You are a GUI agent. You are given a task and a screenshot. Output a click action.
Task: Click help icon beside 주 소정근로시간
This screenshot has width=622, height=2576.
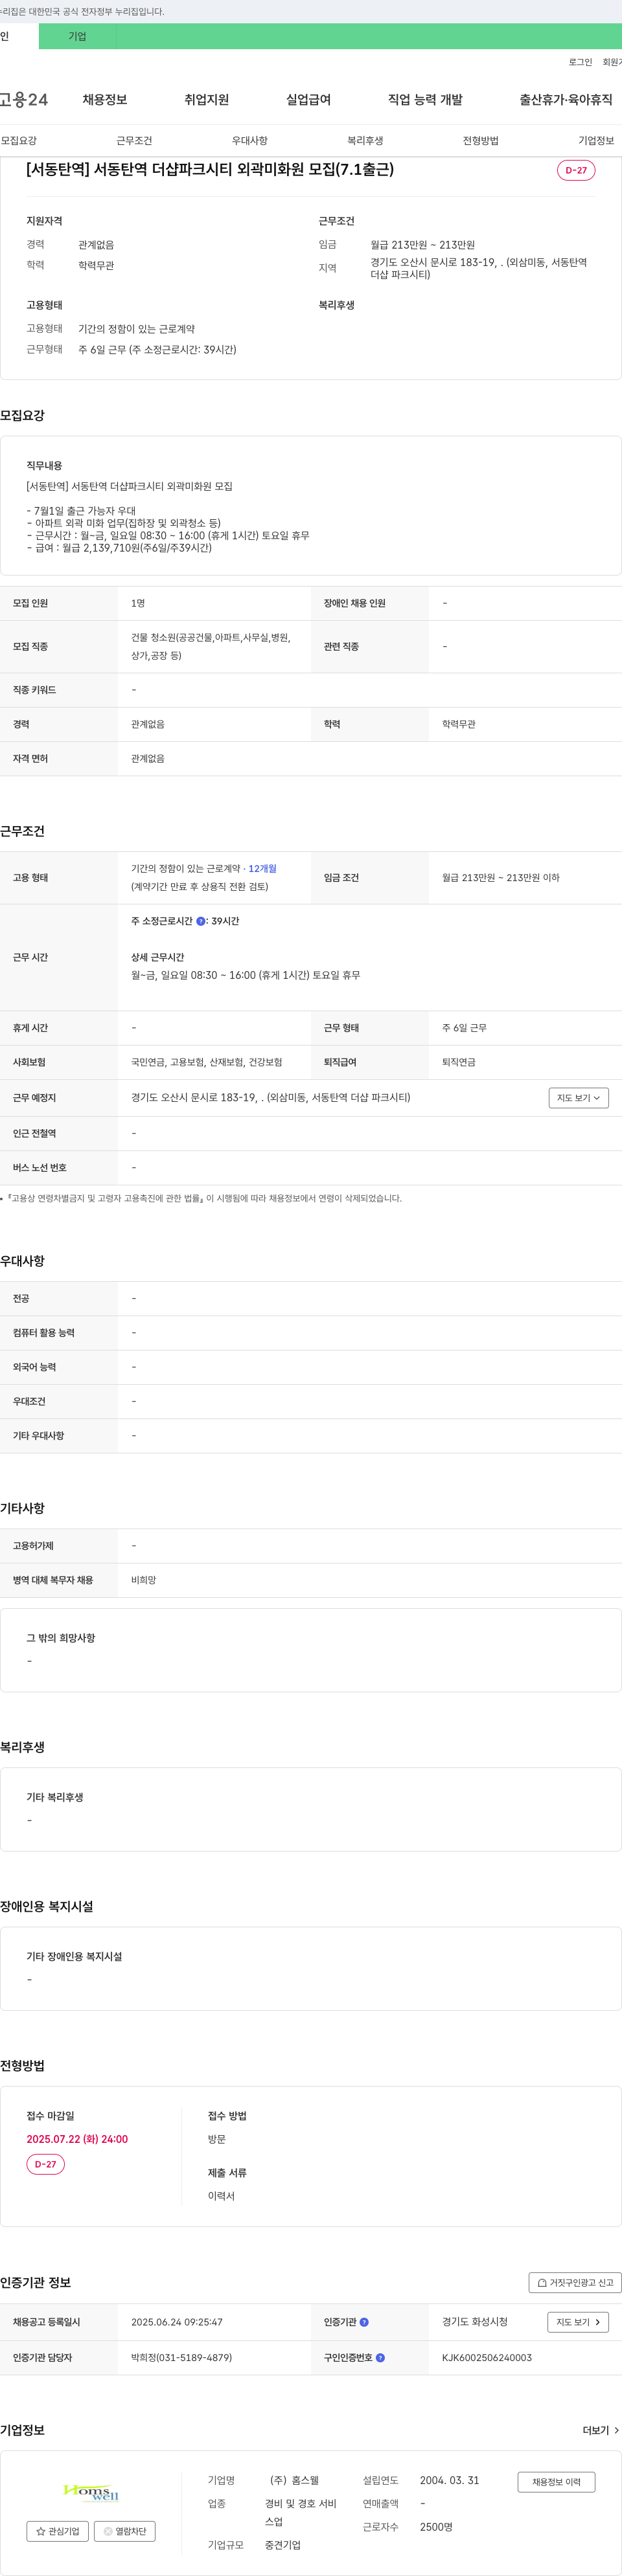pos(201,922)
